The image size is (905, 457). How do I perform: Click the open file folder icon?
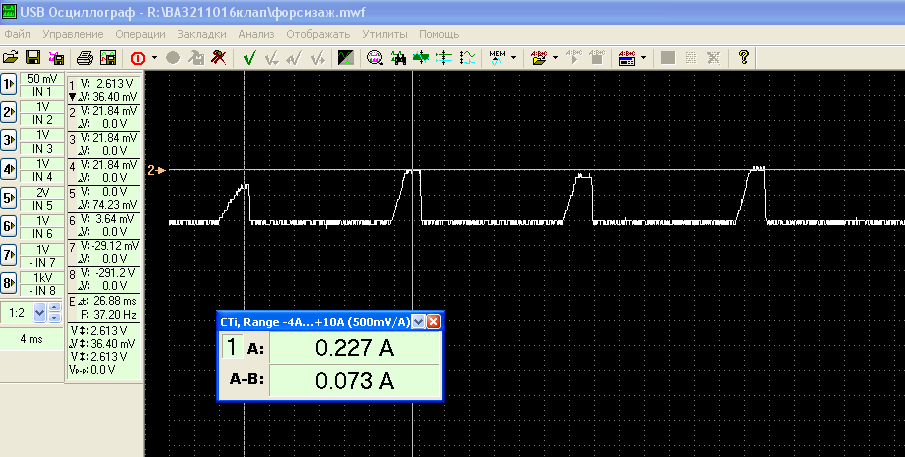[11, 58]
